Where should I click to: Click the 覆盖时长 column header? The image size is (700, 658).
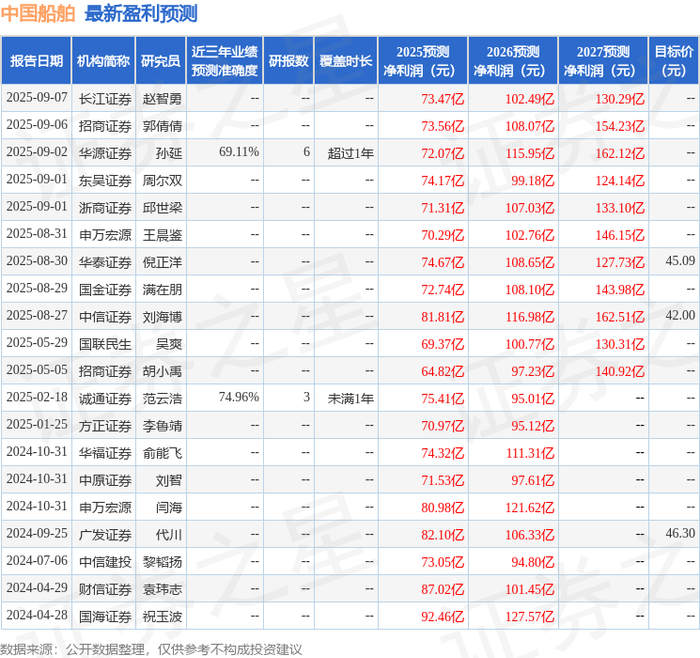click(x=346, y=61)
